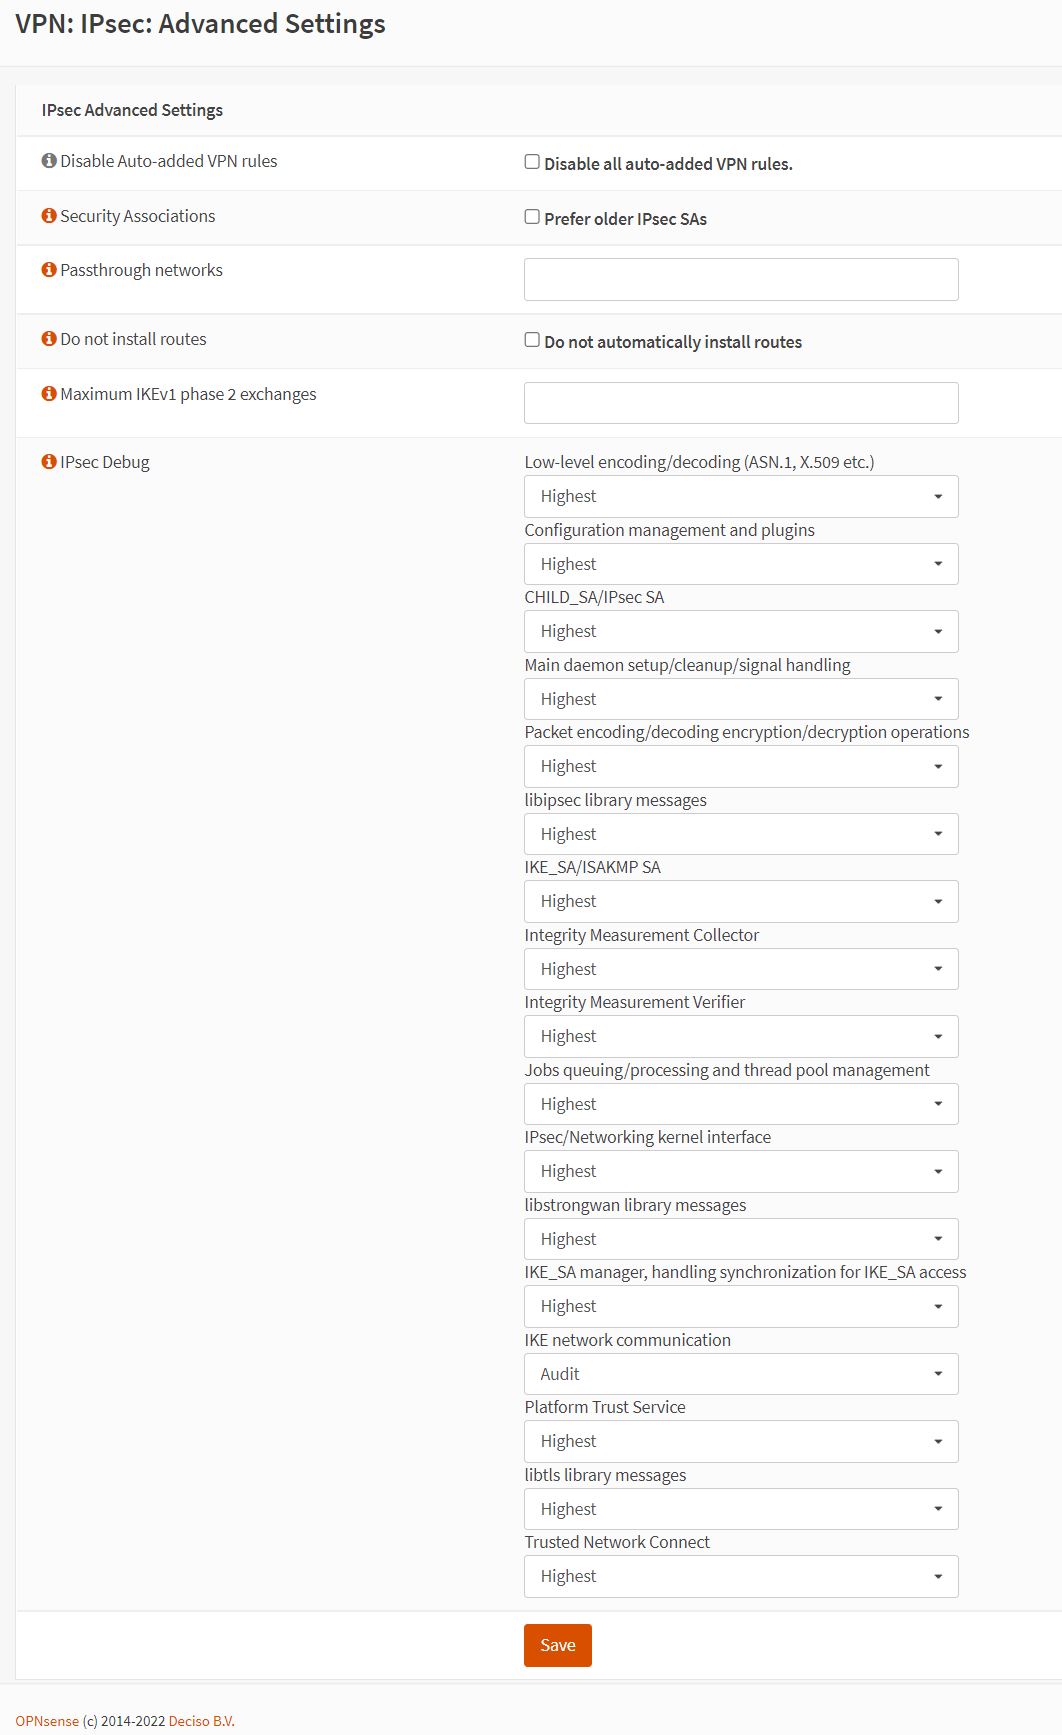Click info icon beside Disable Auto-added VPN rules
This screenshot has height=1735, width=1062.
(49, 161)
